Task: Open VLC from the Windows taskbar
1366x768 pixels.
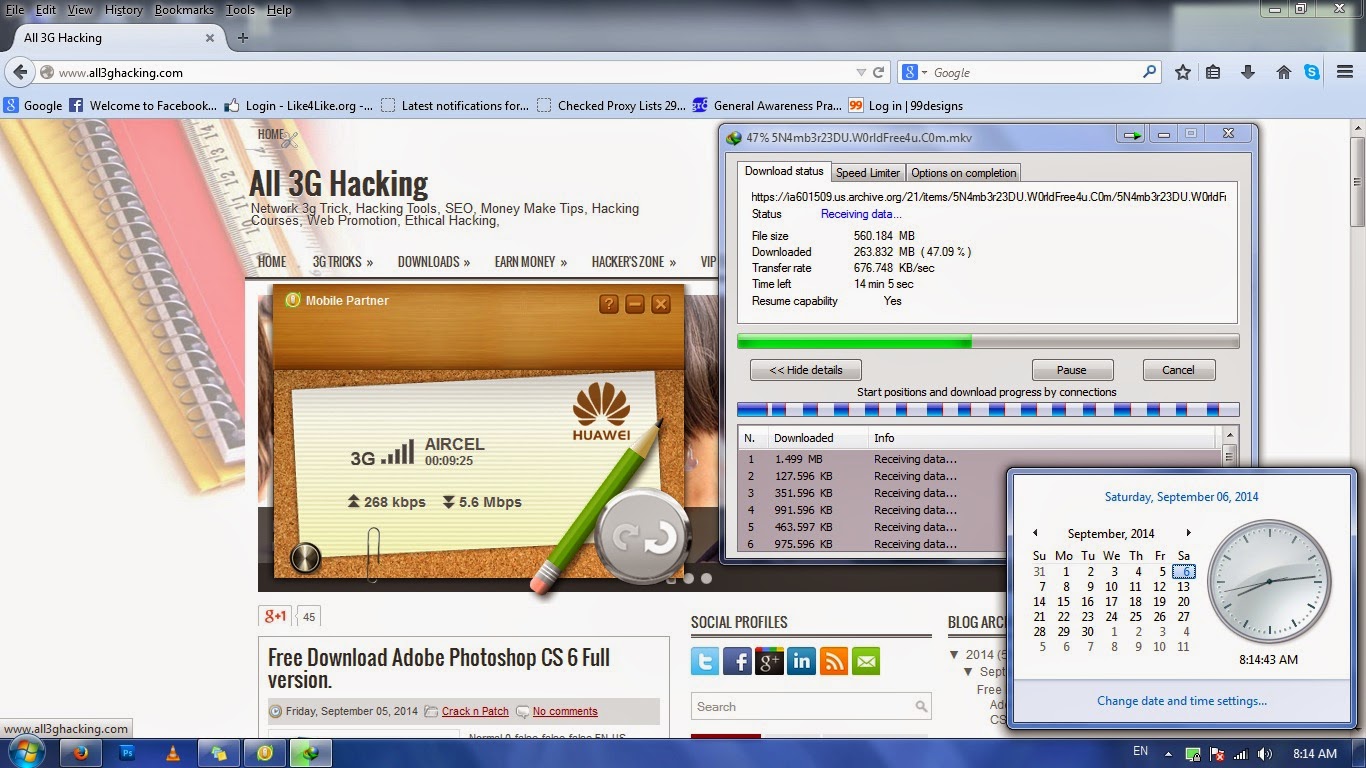Action: pyautogui.click(x=173, y=753)
